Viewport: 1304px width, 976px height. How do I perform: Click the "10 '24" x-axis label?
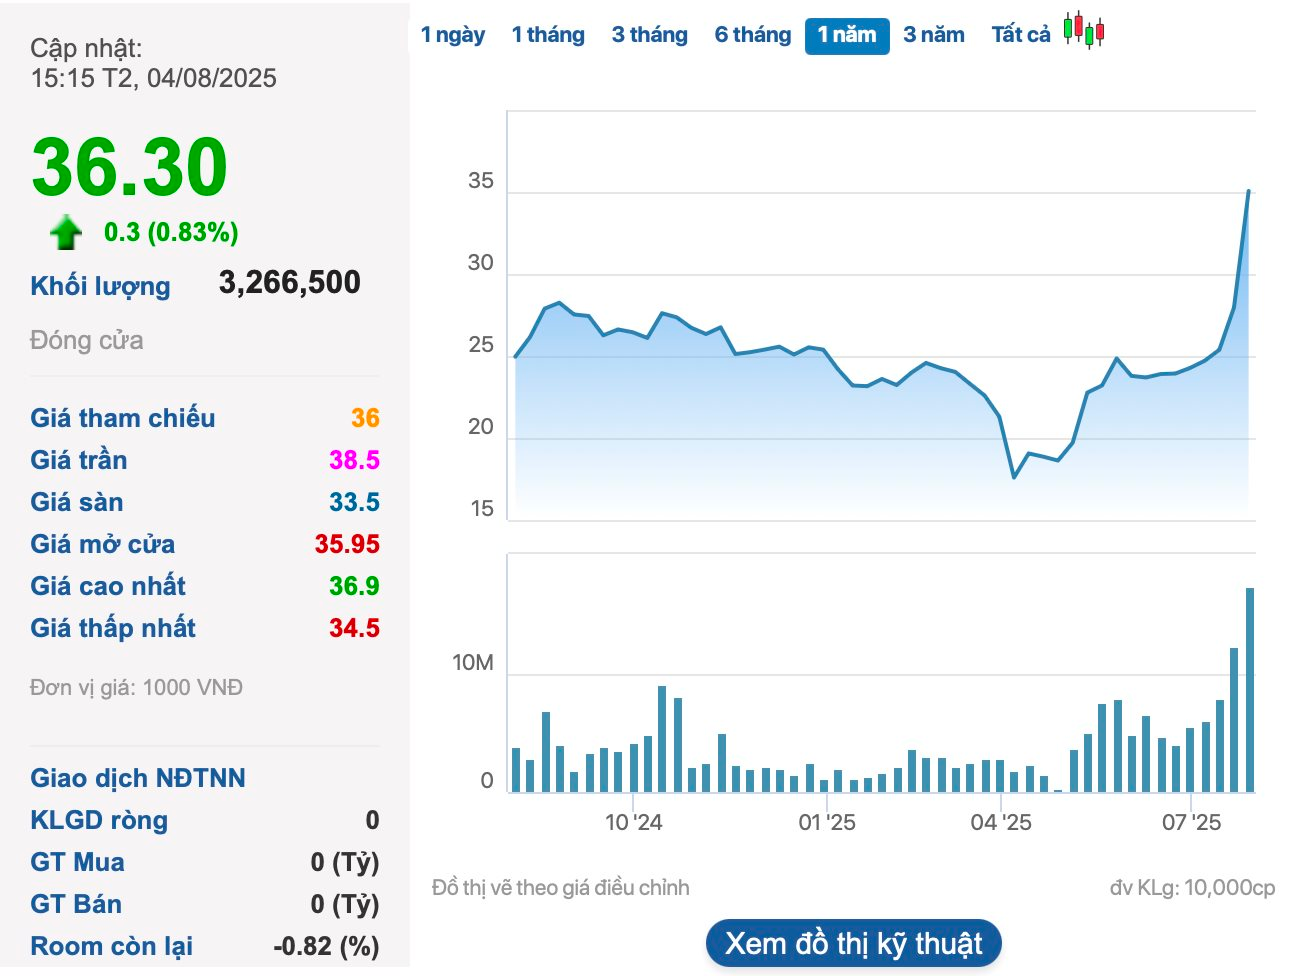click(x=633, y=822)
